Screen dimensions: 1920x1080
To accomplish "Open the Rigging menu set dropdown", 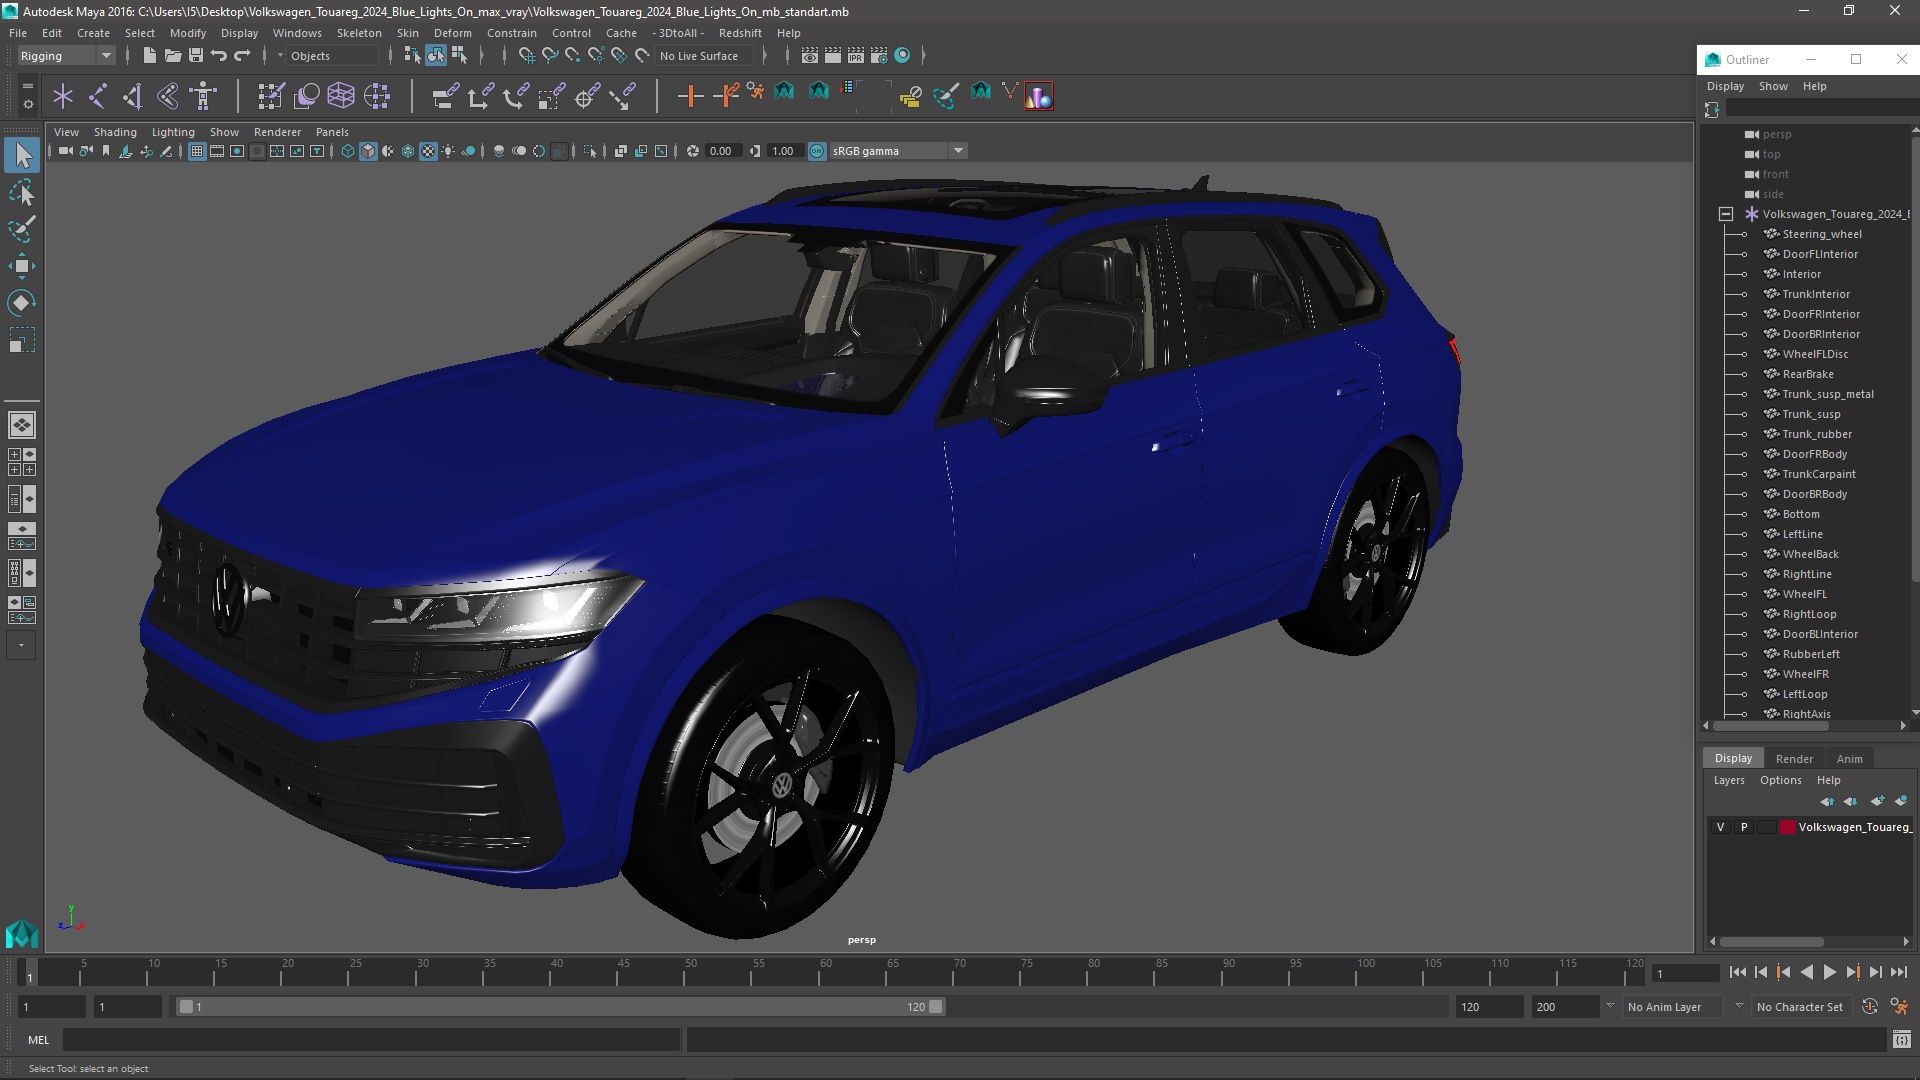I will [x=66, y=56].
